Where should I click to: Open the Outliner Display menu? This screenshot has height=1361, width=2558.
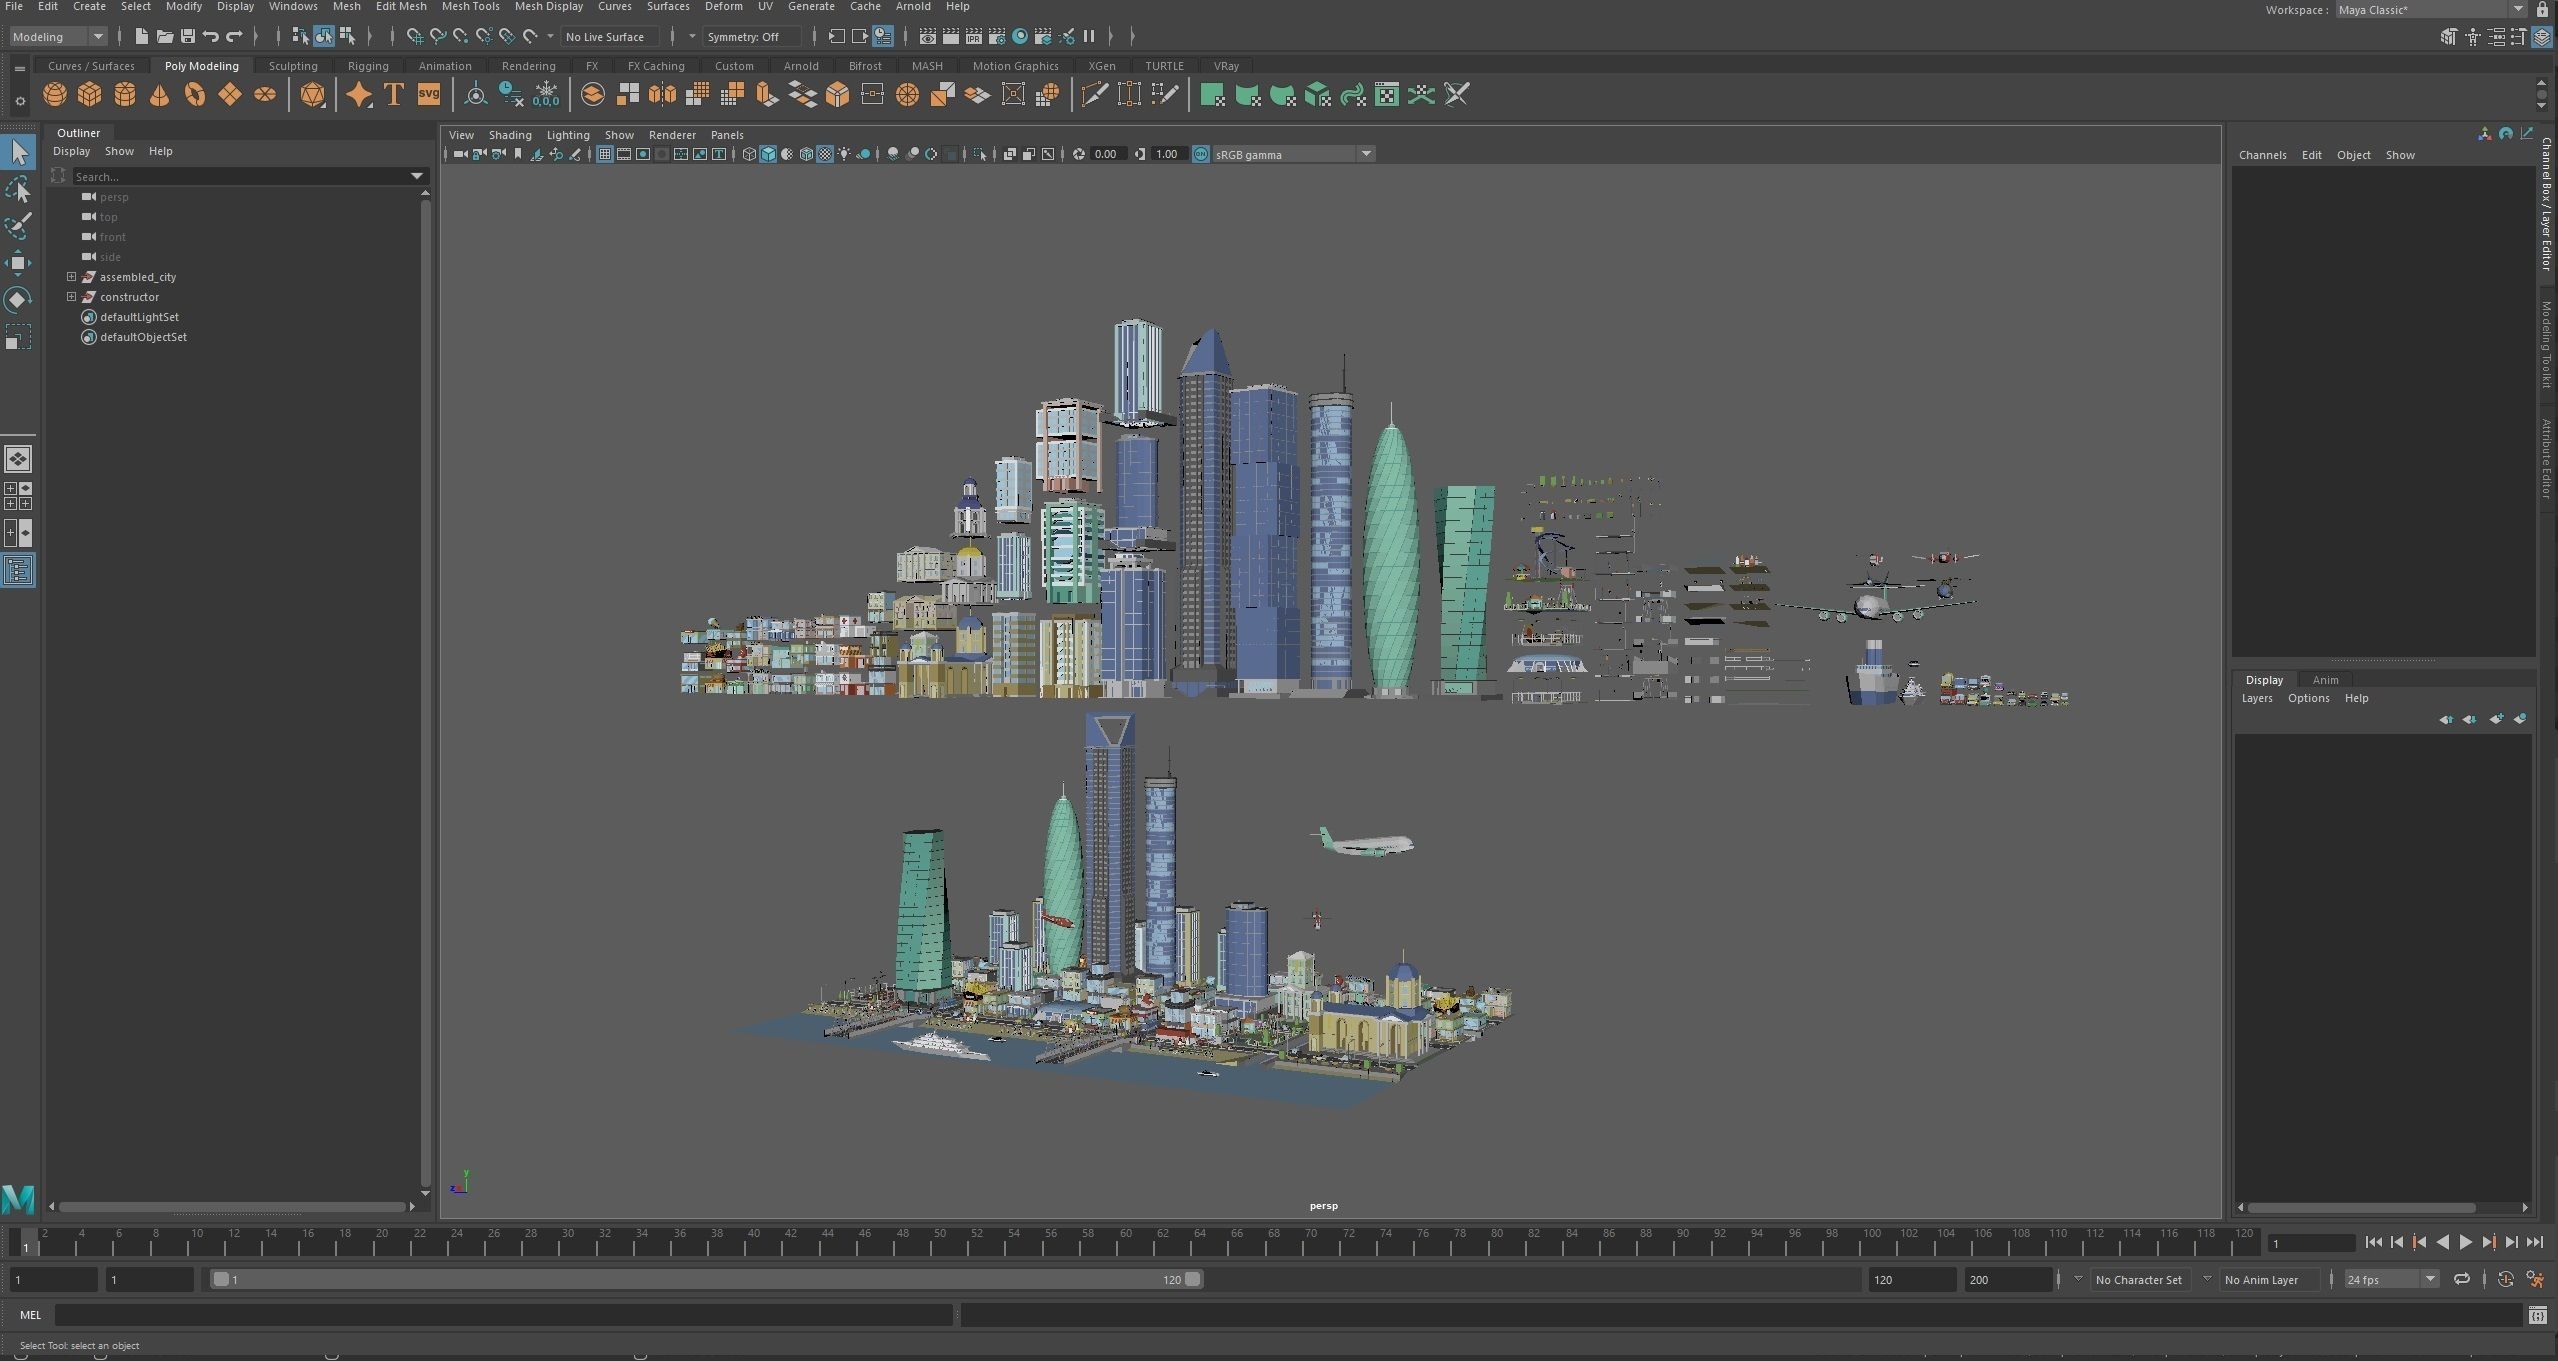(71, 151)
